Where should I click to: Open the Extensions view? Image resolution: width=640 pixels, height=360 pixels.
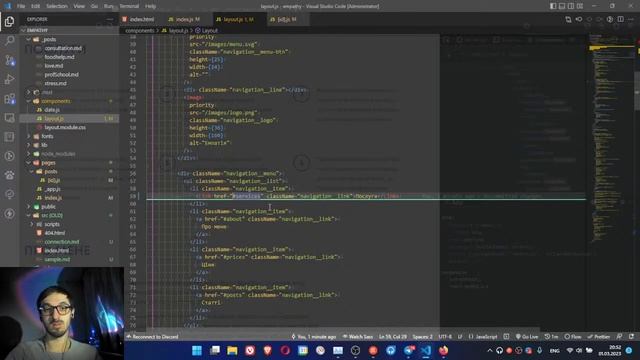(x=9, y=98)
